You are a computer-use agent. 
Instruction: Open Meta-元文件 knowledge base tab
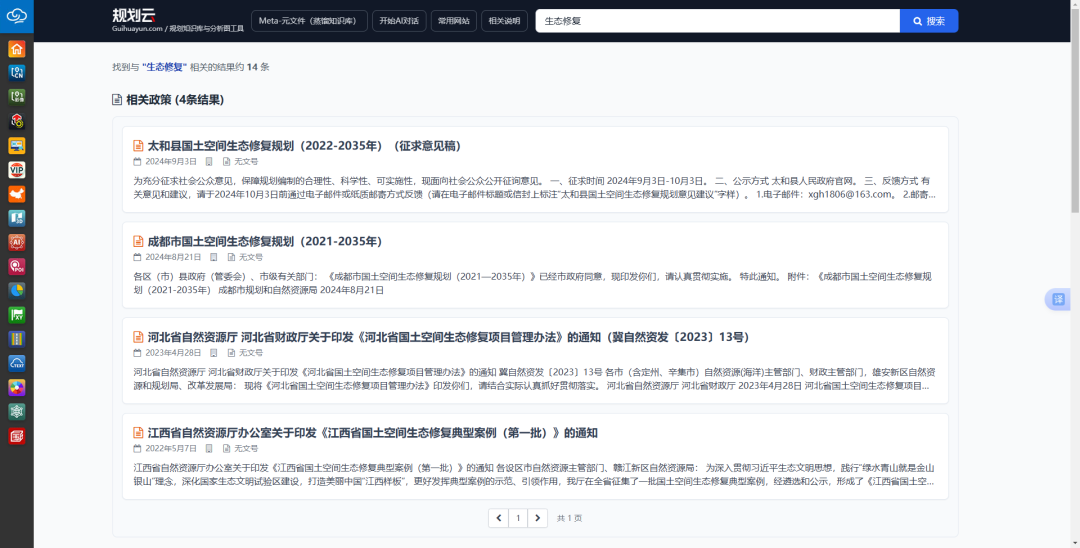click(x=308, y=21)
